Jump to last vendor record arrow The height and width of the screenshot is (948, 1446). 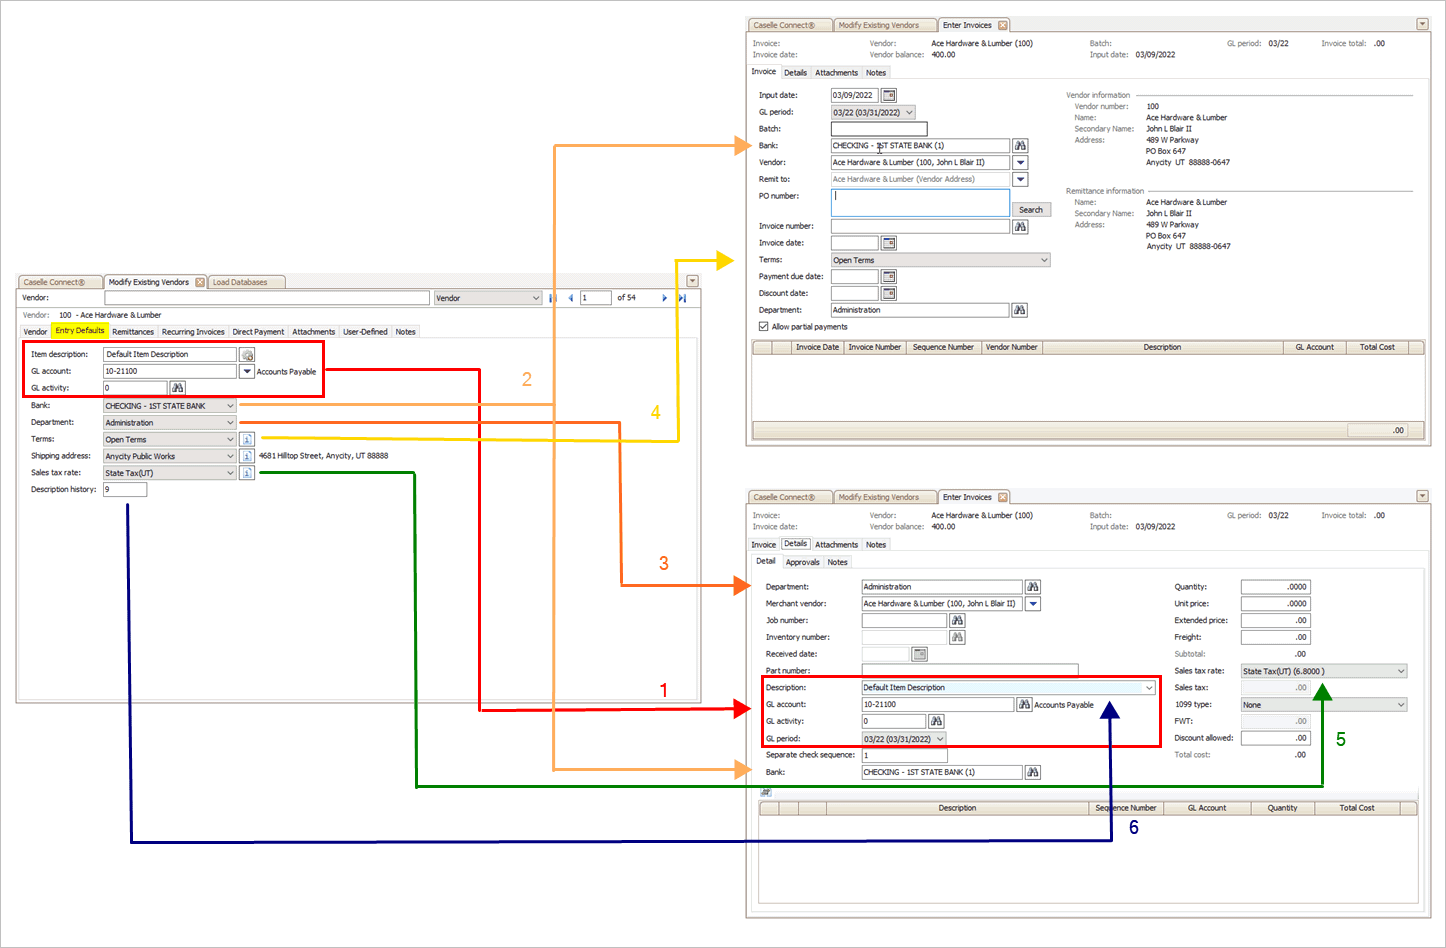click(682, 298)
